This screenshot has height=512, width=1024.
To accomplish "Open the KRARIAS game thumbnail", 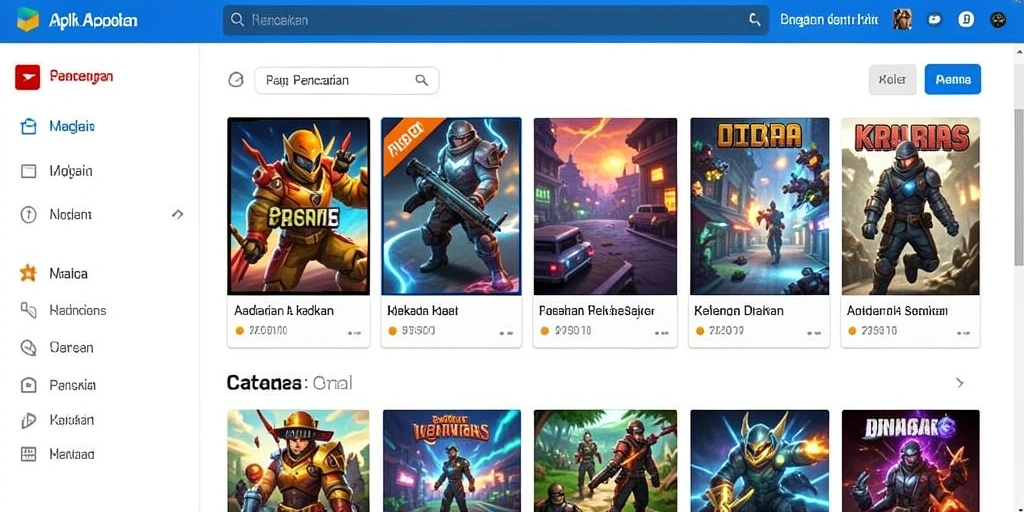I will point(910,206).
